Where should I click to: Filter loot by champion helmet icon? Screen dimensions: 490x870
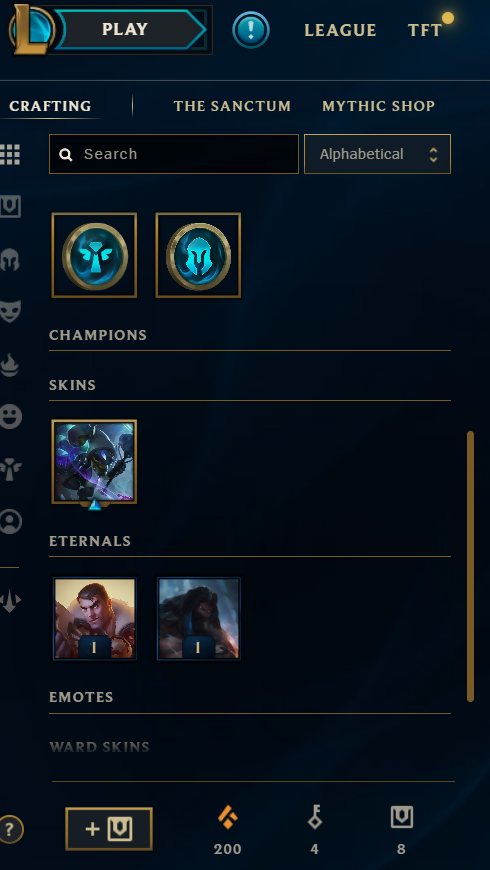[10, 260]
